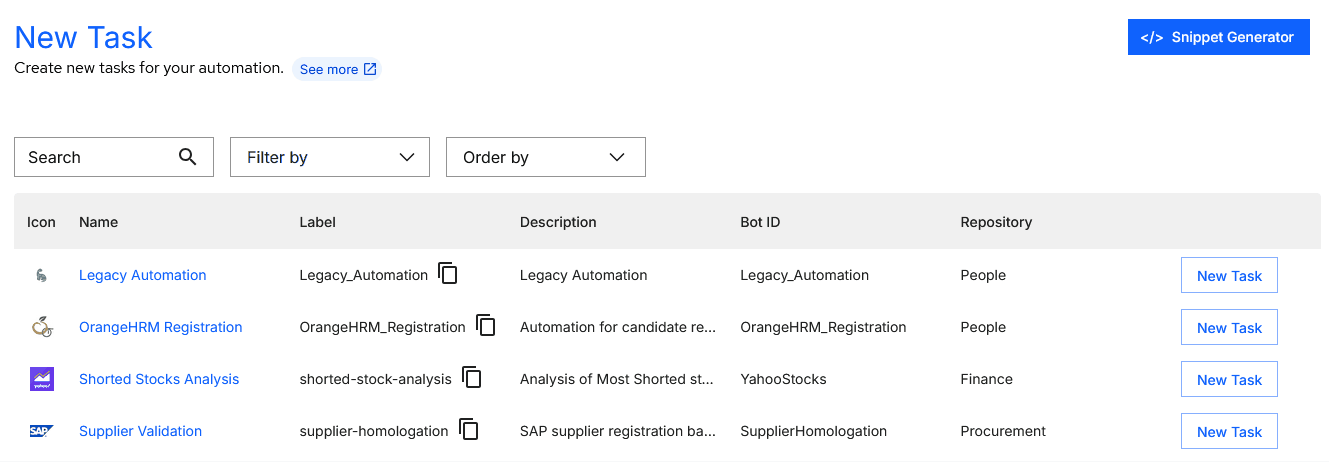Expand the Filter by dropdown
Viewport: 1329px width, 462px height.
pyautogui.click(x=330, y=157)
